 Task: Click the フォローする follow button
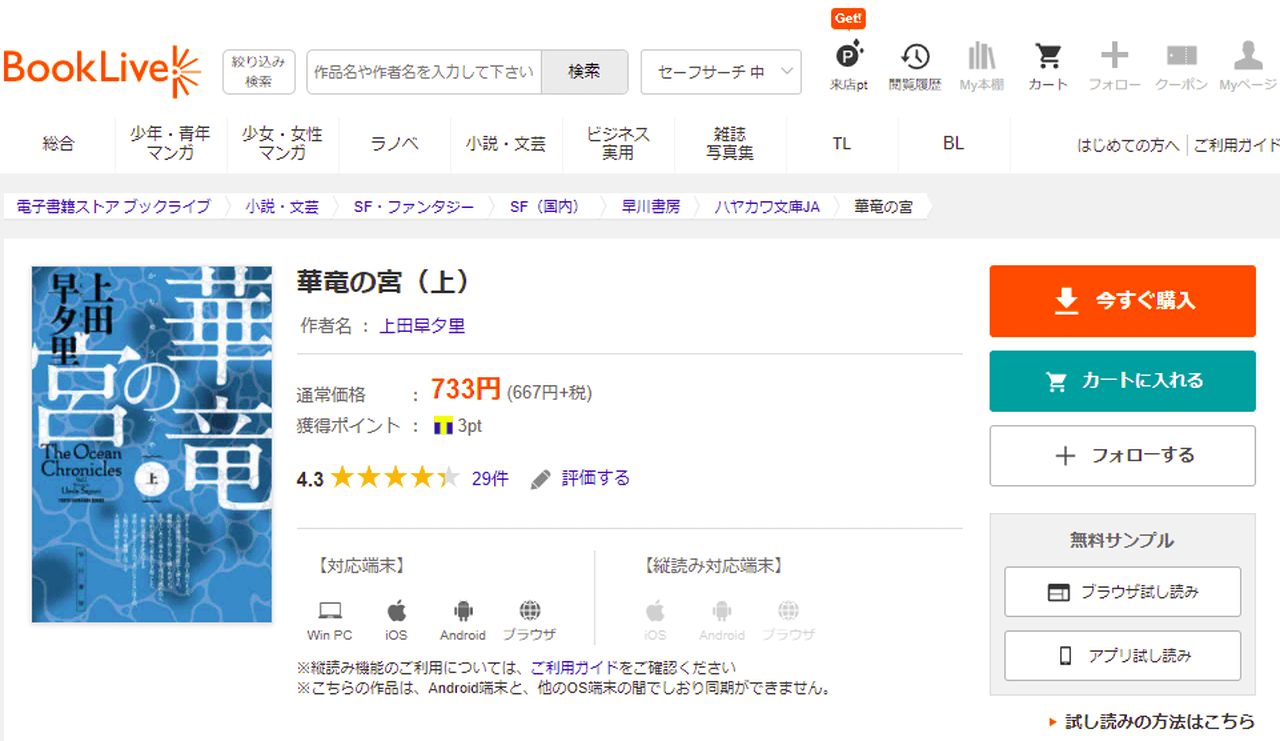[x=1122, y=456]
